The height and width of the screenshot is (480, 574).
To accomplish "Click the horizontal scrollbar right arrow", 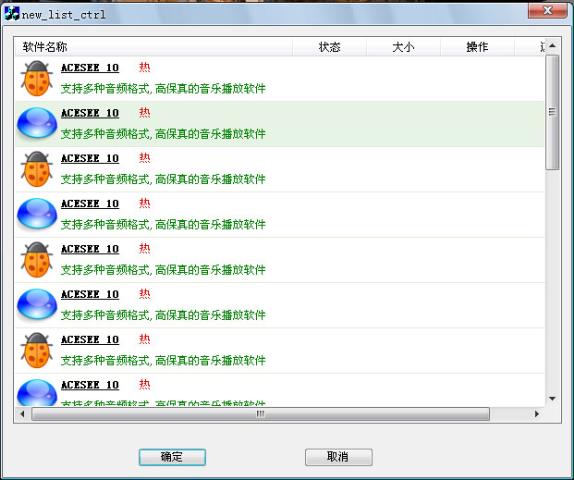I will (x=537, y=414).
